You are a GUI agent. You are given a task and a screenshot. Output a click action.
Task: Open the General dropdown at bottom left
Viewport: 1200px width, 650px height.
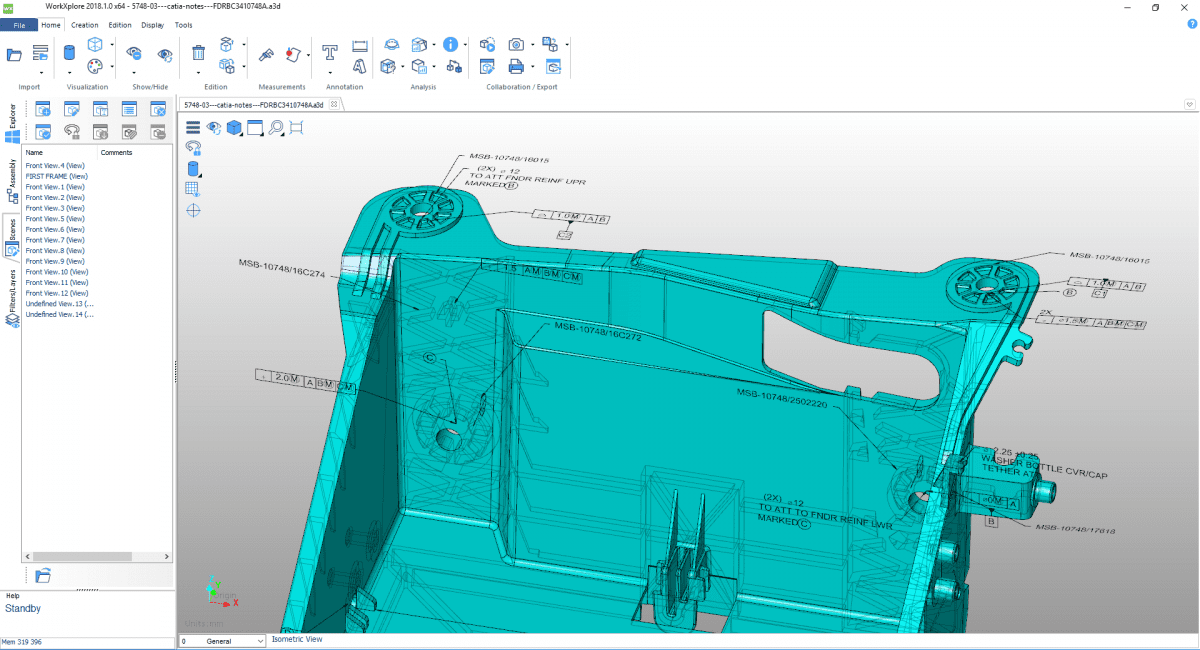tap(222, 641)
